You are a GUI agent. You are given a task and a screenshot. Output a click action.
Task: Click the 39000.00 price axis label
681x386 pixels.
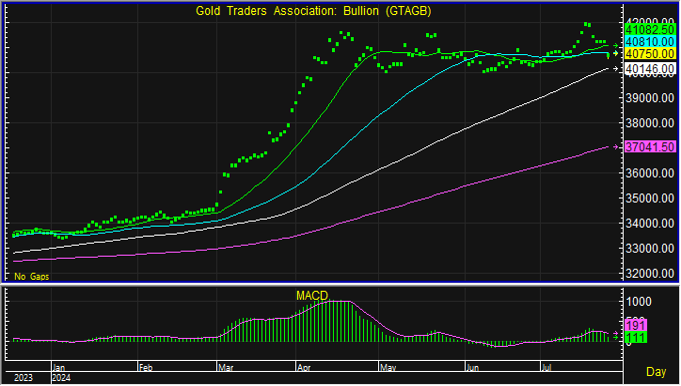tap(650, 98)
